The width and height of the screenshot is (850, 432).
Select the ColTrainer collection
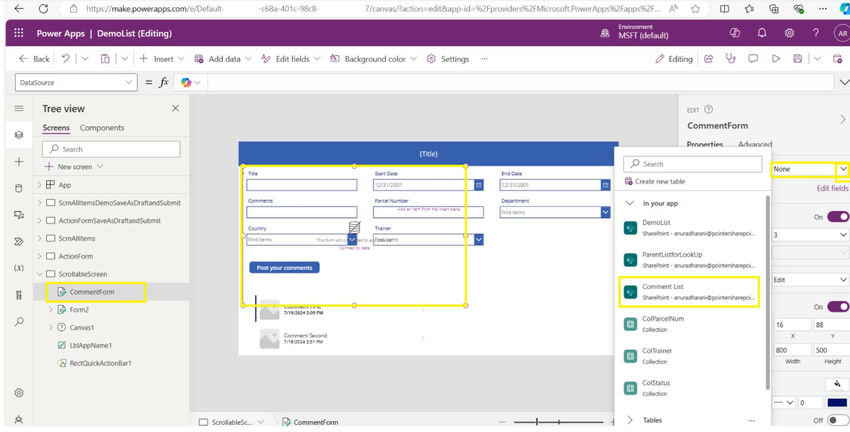pyautogui.click(x=688, y=356)
